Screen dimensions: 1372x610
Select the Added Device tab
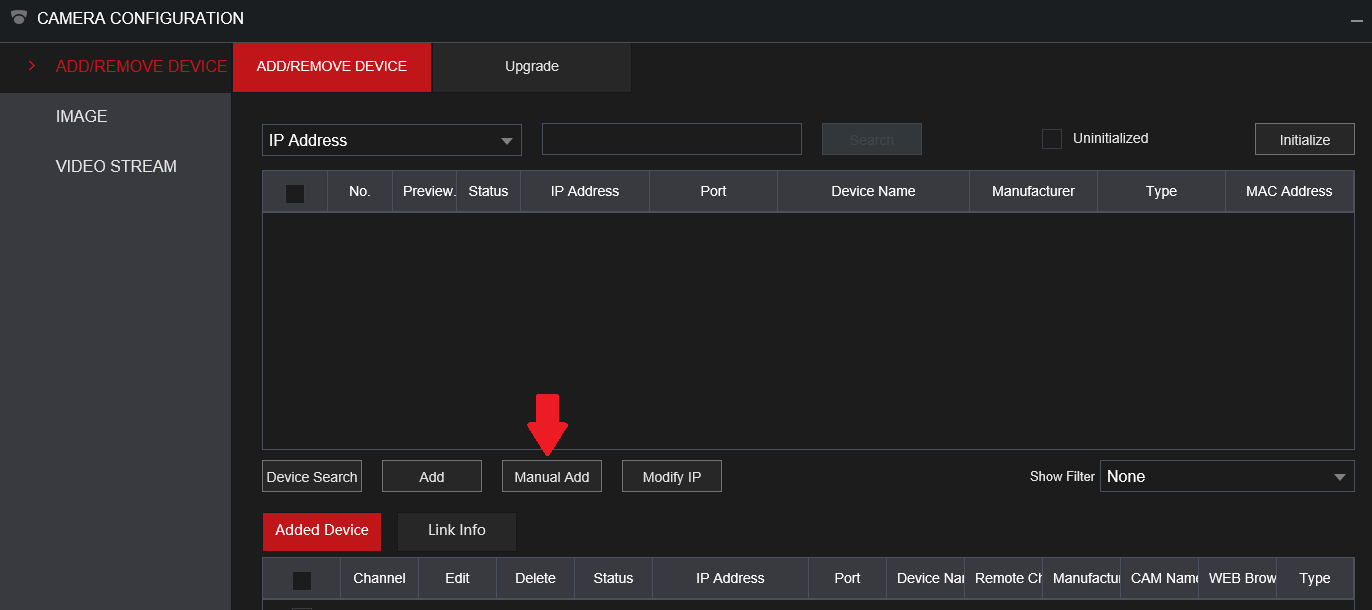(322, 531)
